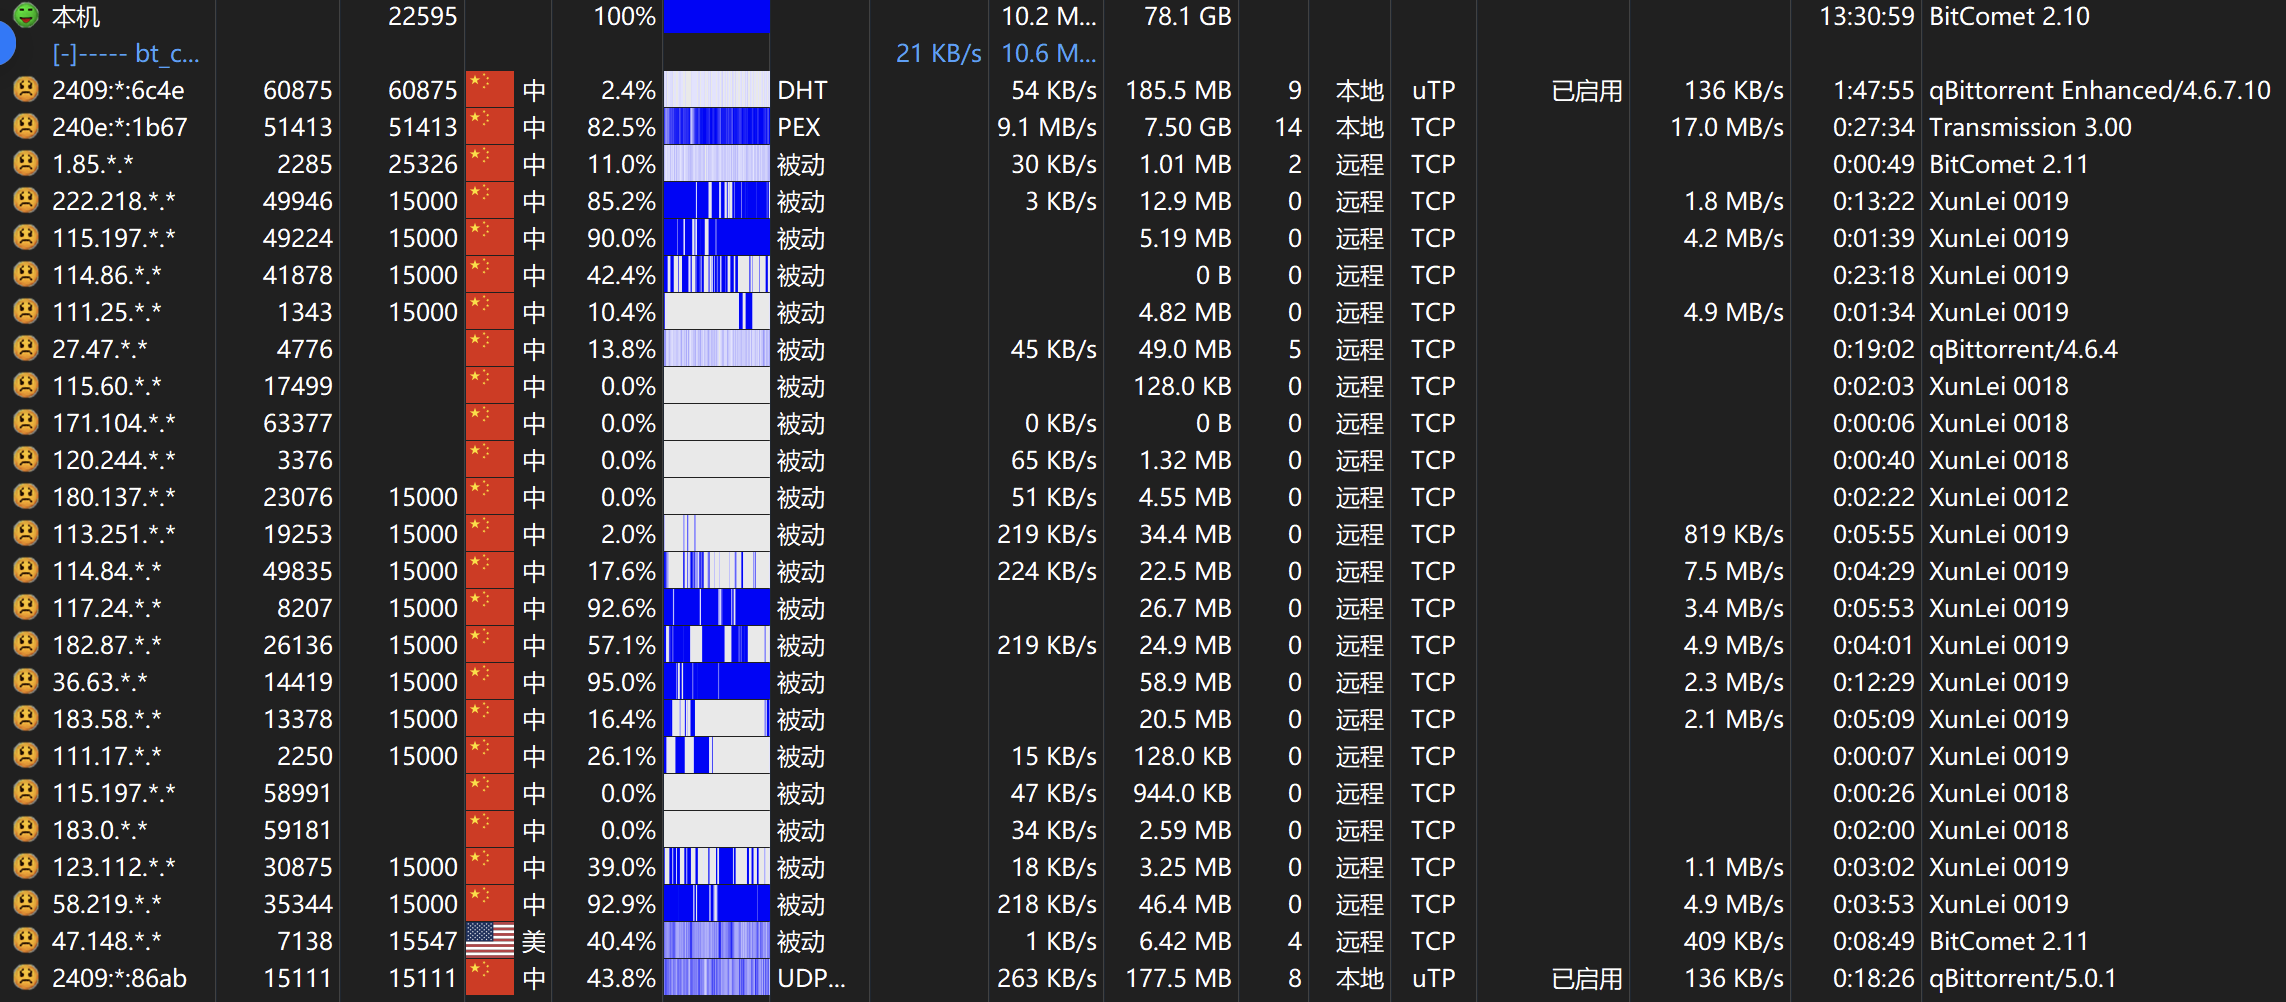Screen dimensions: 2286x1002
Task: Click the '409 KB/s' peer speed cell
Action: point(1733,941)
